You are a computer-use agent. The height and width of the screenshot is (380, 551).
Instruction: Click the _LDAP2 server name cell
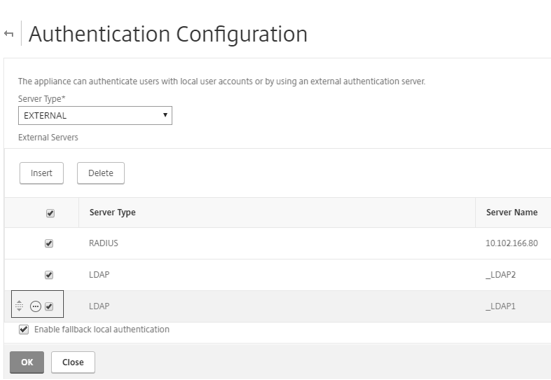(x=501, y=275)
